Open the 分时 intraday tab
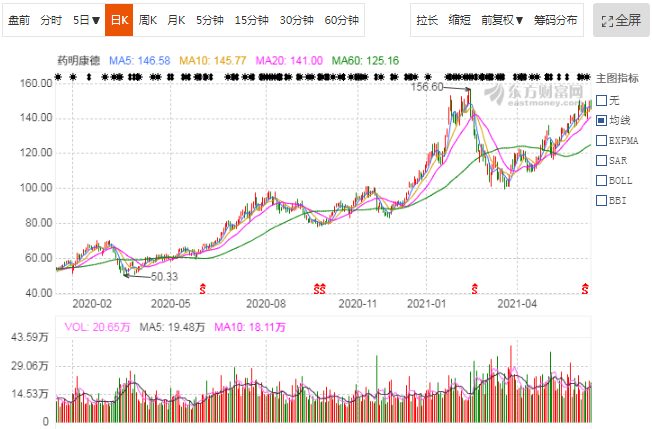Viewport: 652px width, 429px height. point(51,20)
